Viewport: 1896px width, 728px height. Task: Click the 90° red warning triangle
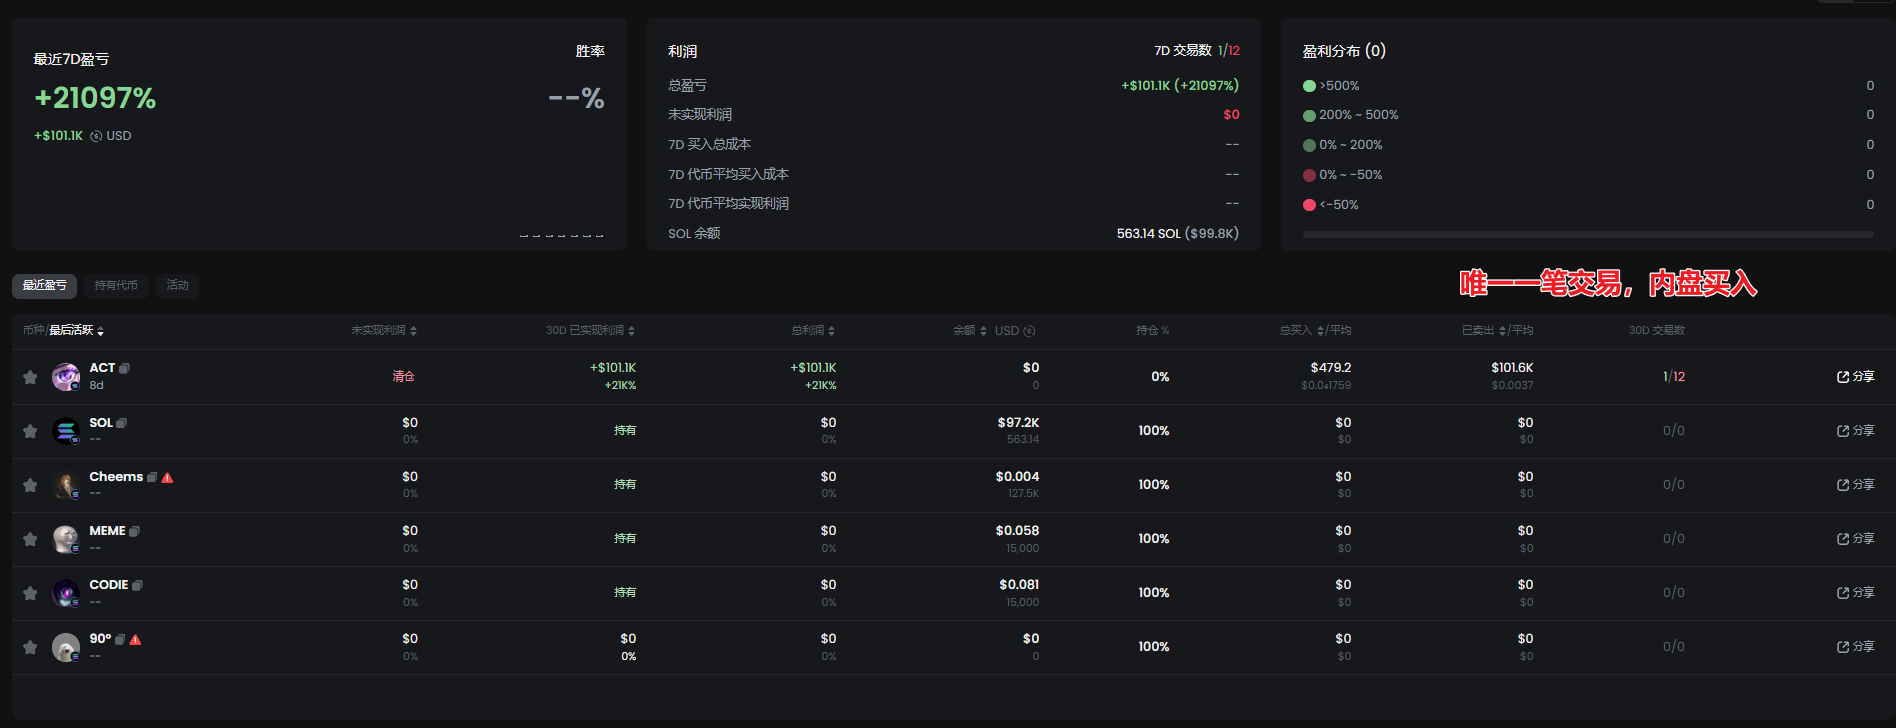136,640
